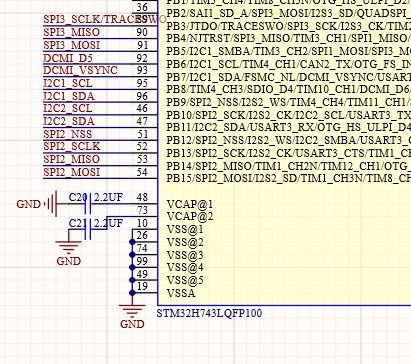
Task: Click the GND symbol under C21
Action: 69,247
